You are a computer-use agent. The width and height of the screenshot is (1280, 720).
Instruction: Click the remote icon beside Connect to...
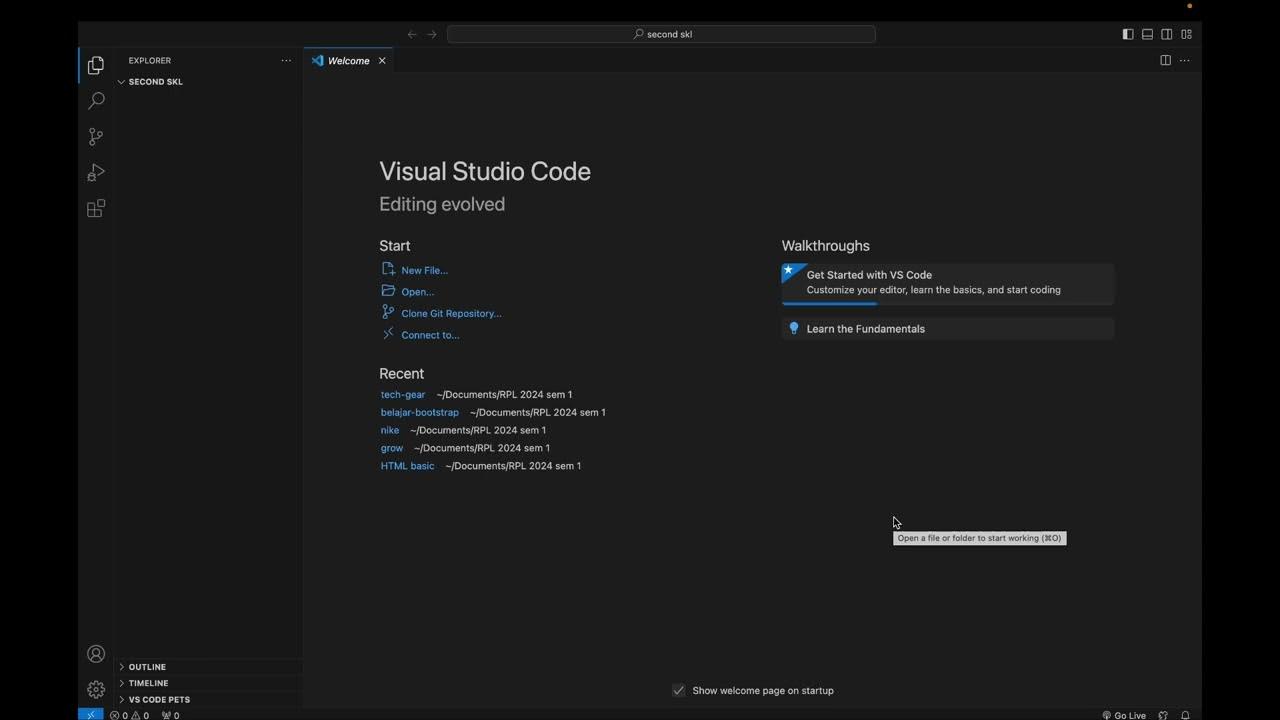(388, 334)
